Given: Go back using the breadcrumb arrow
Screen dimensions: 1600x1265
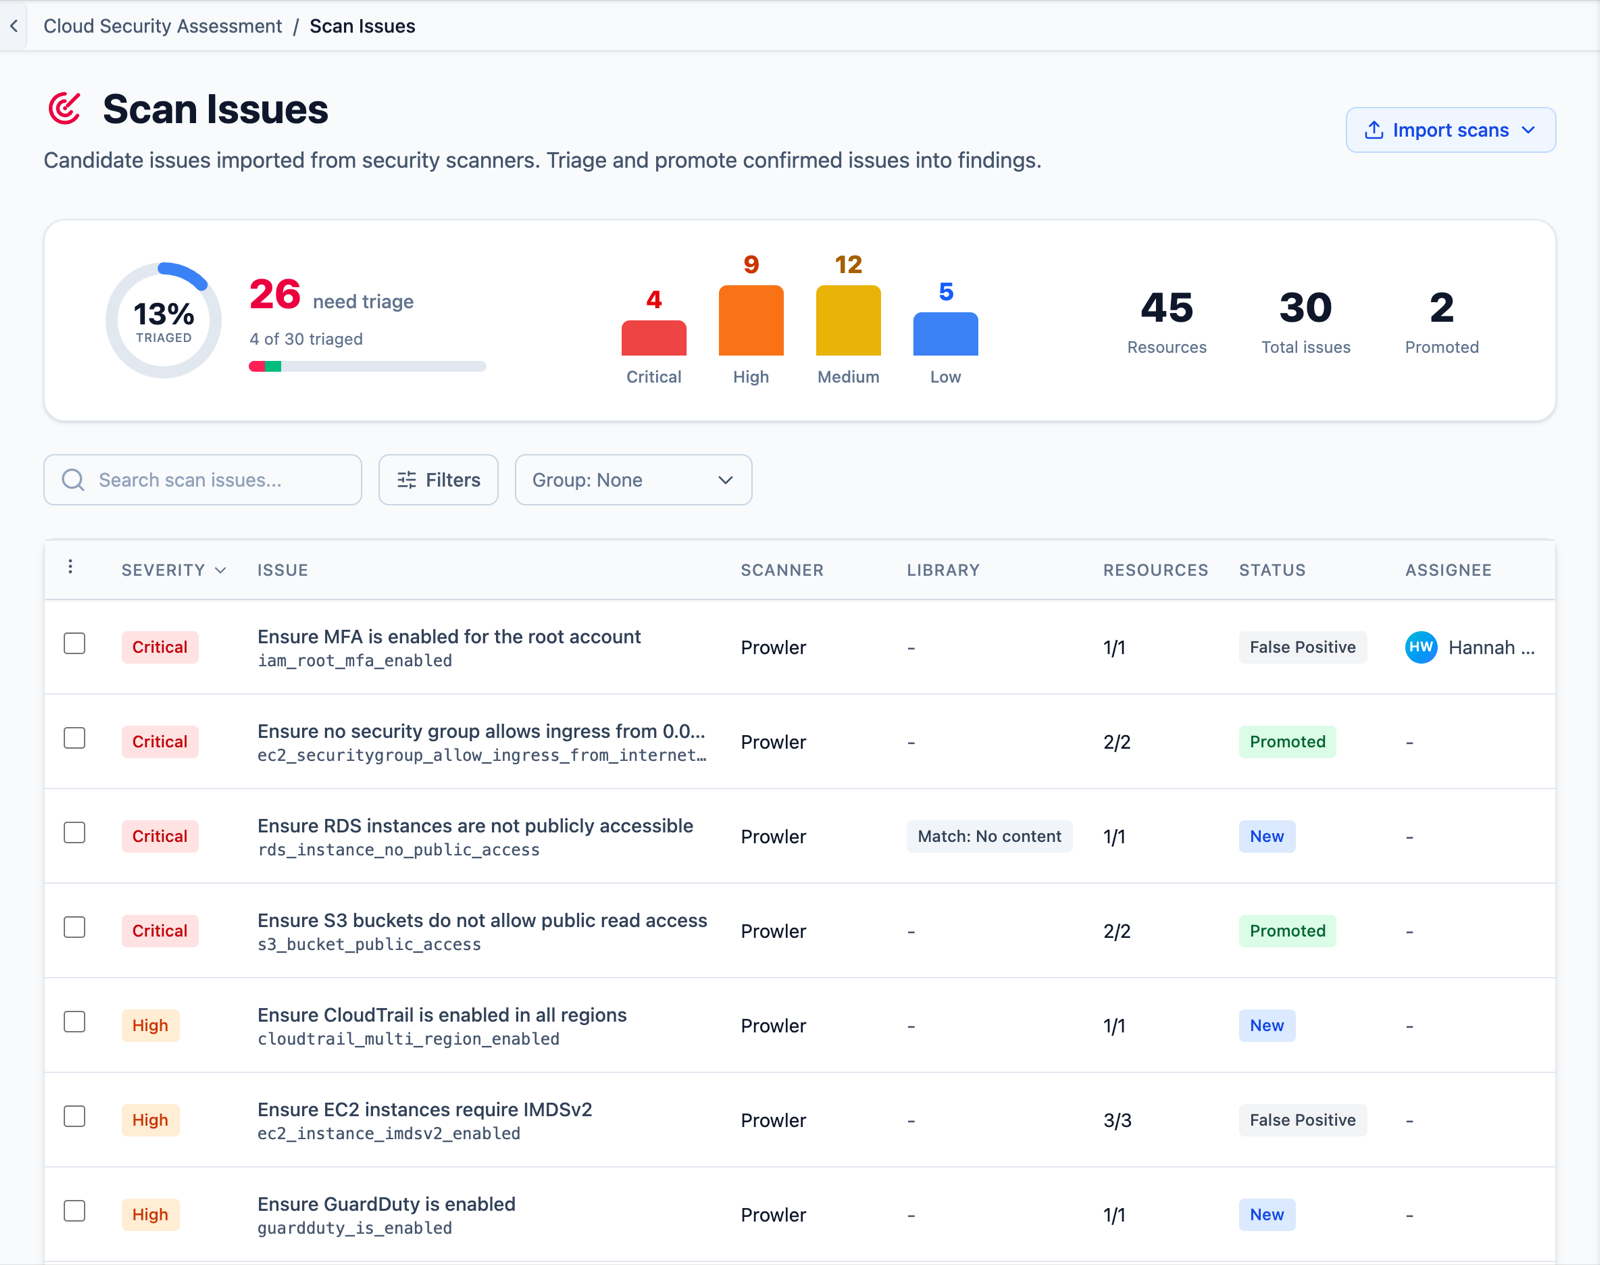Looking at the screenshot, I should (x=14, y=26).
